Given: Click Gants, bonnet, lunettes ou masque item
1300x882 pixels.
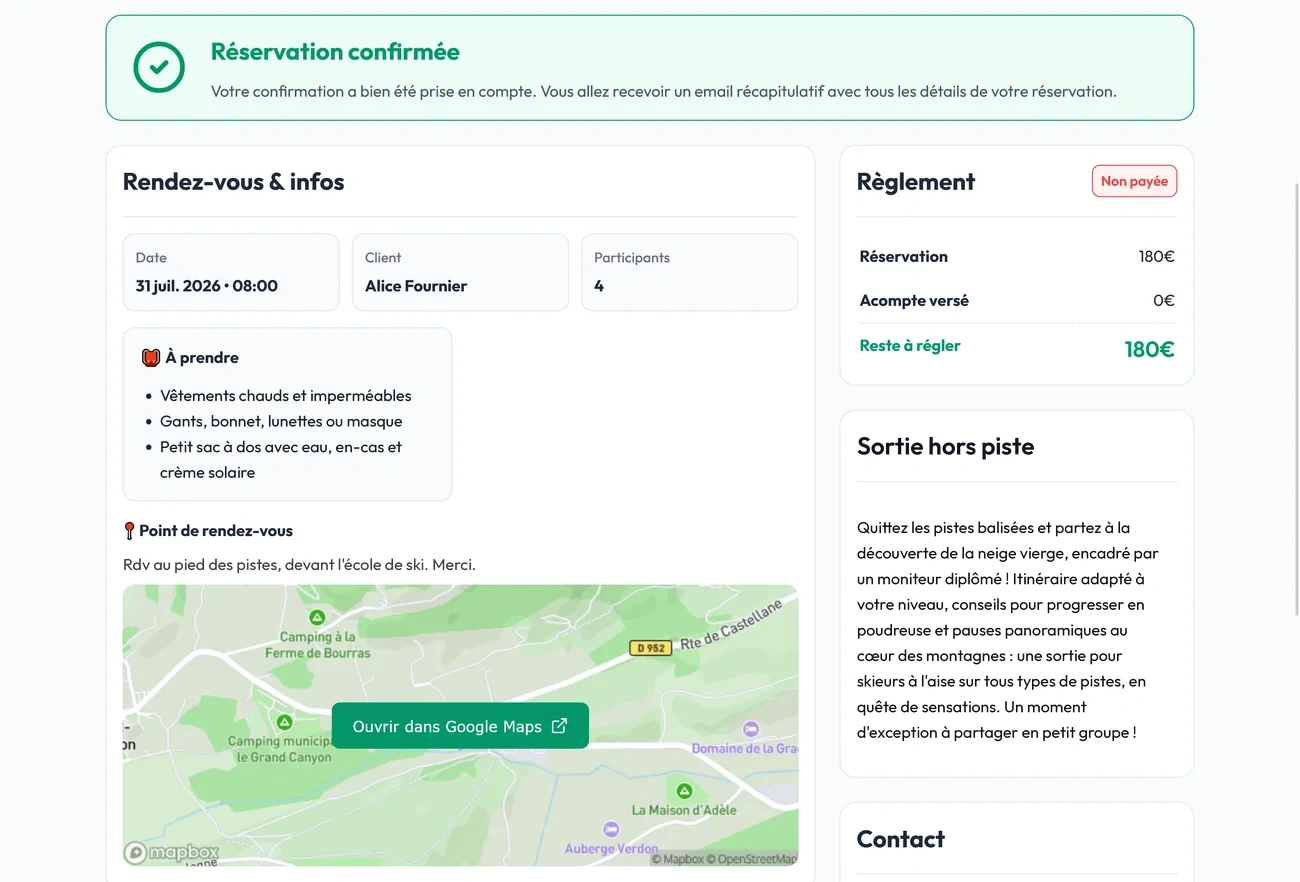Looking at the screenshot, I should pos(281,422).
